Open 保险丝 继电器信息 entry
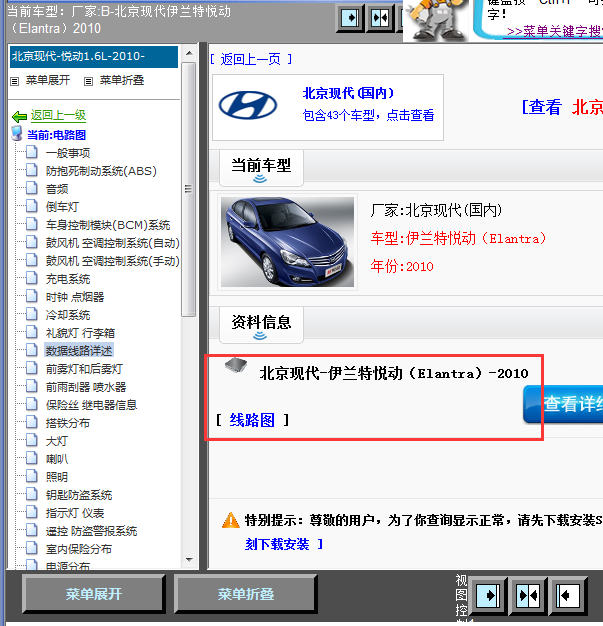The width and height of the screenshot is (603, 626). pyautogui.click(x=91, y=405)
